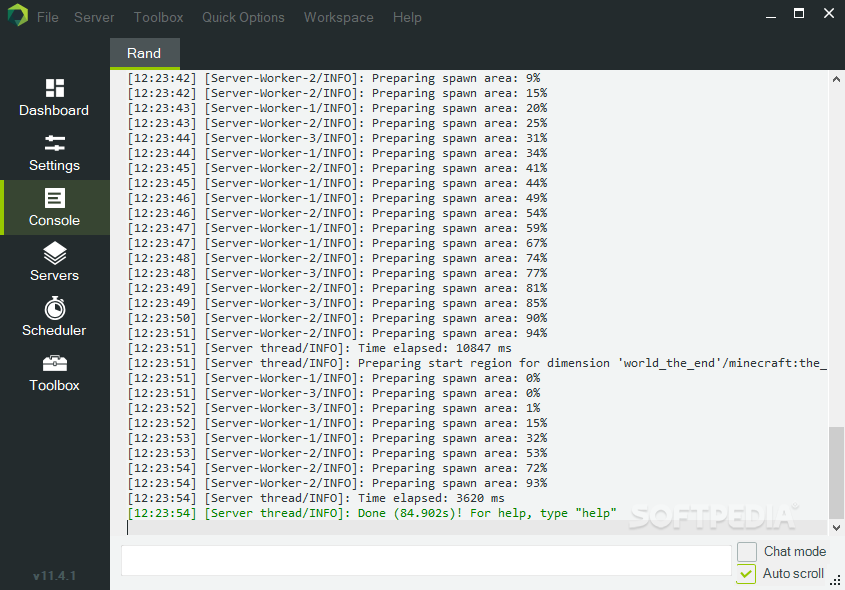Open the Settings sidebar section
This screenshot has width=845, height=590.
click(x=54, y=152)
